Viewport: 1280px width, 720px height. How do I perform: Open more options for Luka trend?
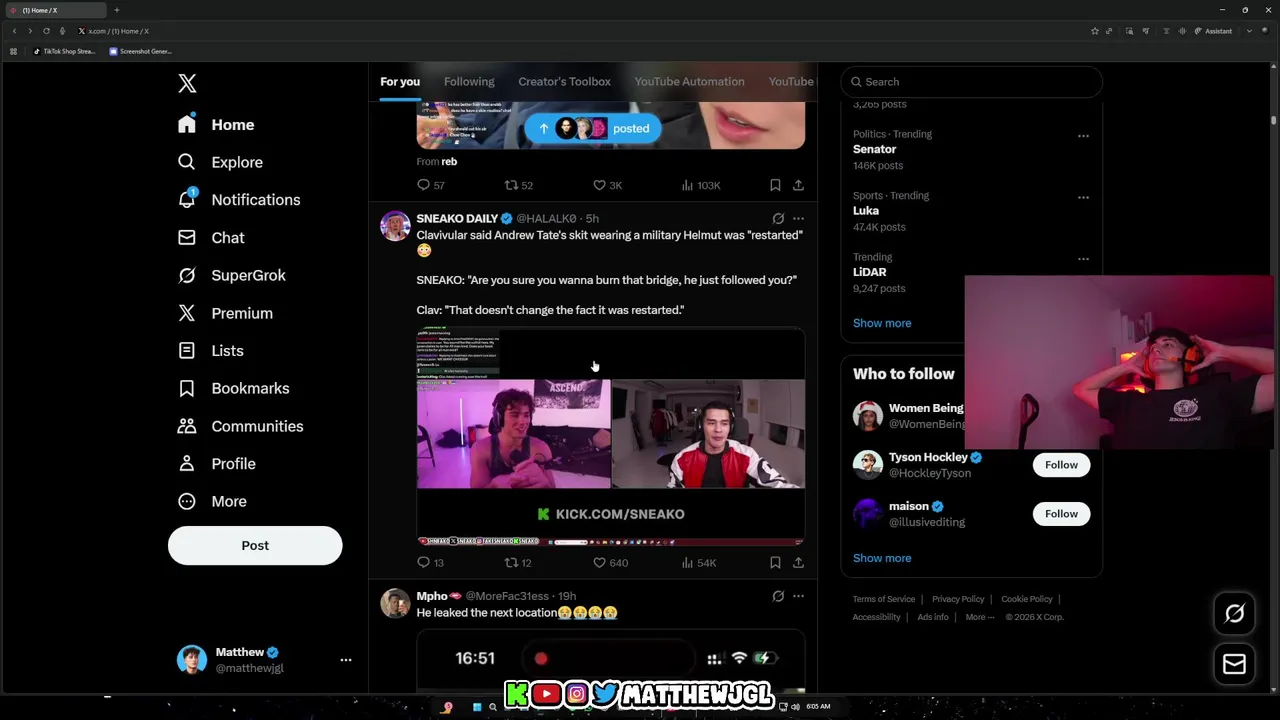click(1083, 197)
